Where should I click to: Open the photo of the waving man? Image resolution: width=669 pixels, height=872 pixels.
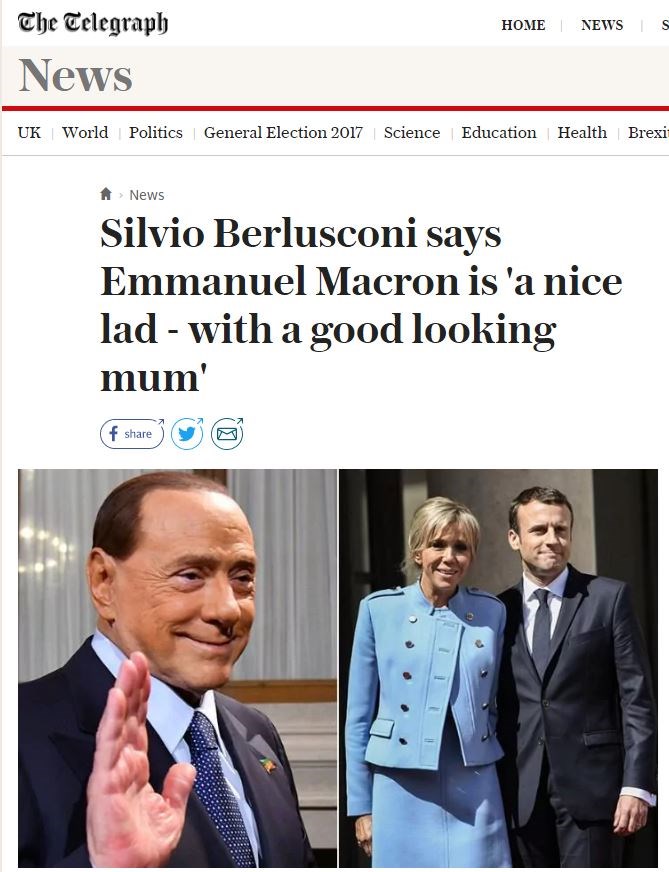tap(177, 668)
